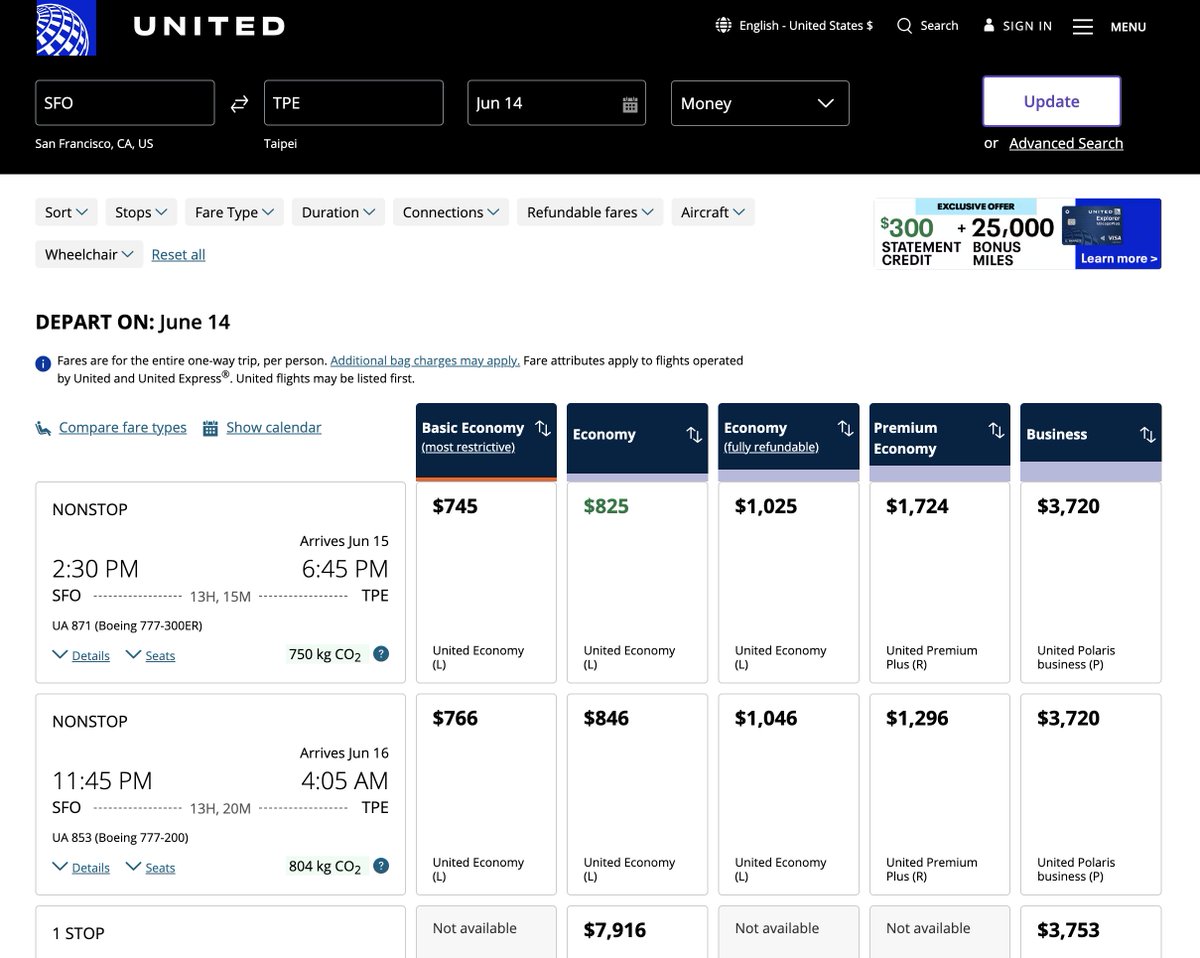The height and width of the screenshot is (958, 1200).
Task: Select $1,025 refundable Economy fare
Action: tap(788, 582)
